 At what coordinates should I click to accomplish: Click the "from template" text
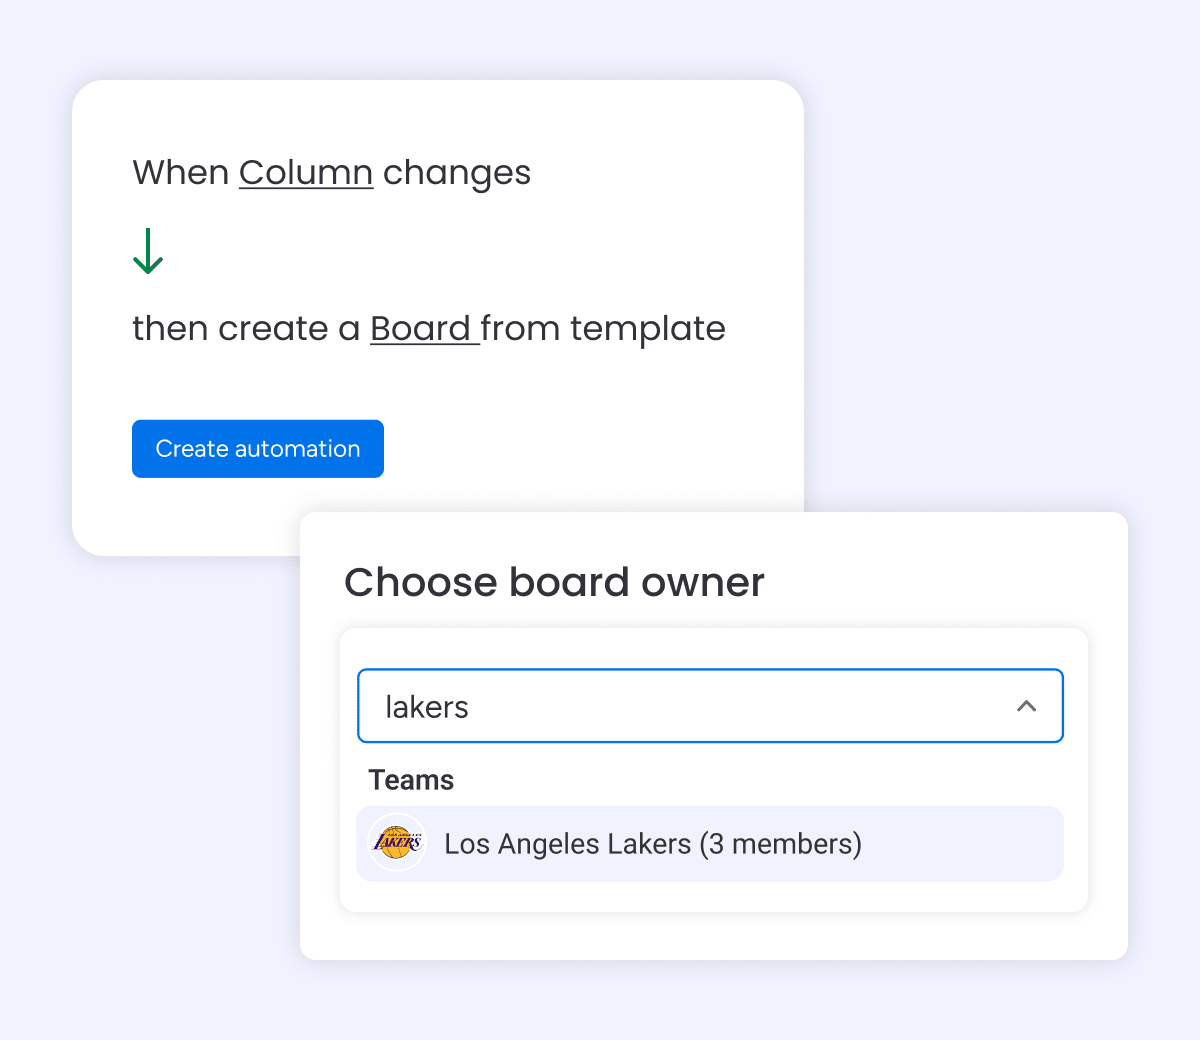pos(603,329)
